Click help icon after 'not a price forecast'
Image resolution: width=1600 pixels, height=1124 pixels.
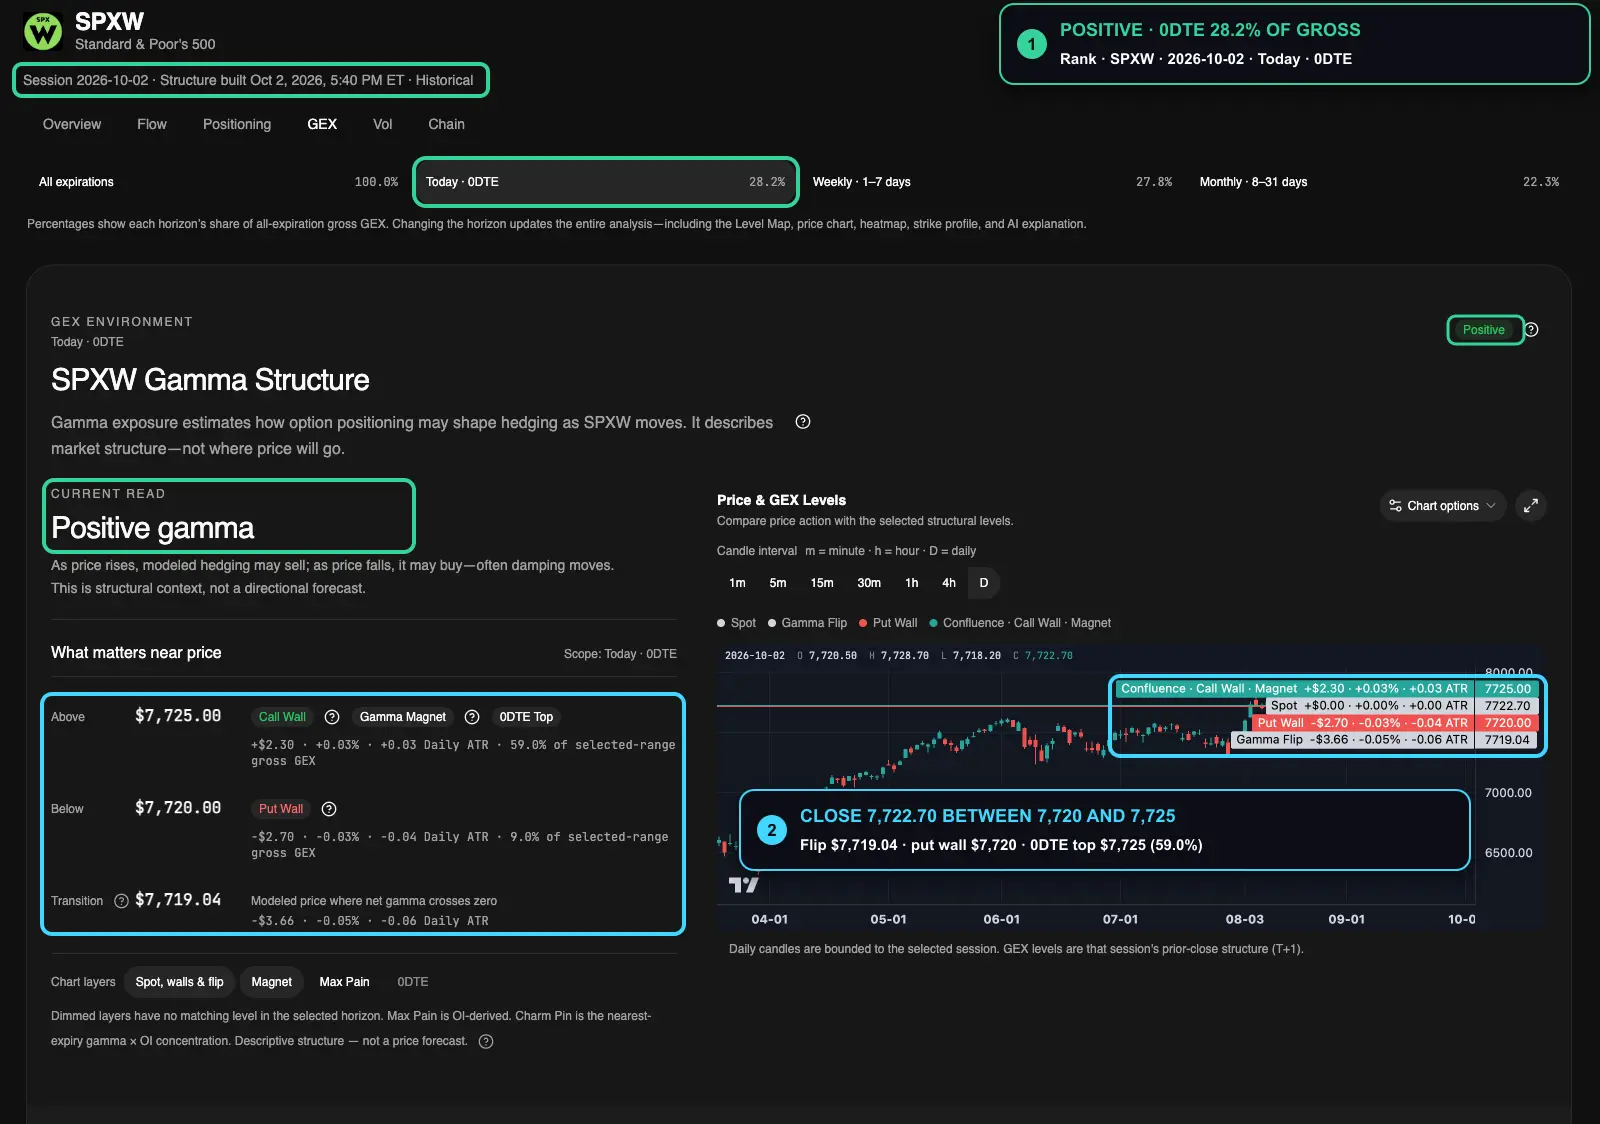[486, 1041]
